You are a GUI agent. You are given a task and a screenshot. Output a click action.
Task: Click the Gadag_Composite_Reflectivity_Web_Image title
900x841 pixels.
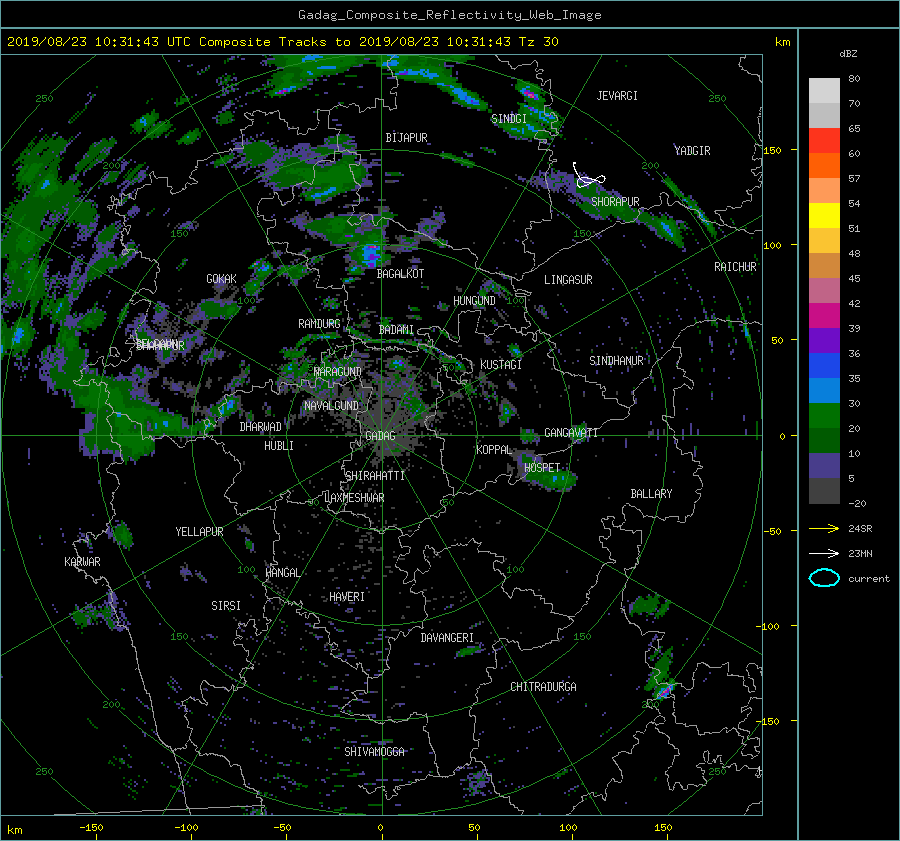coord(449,15)
